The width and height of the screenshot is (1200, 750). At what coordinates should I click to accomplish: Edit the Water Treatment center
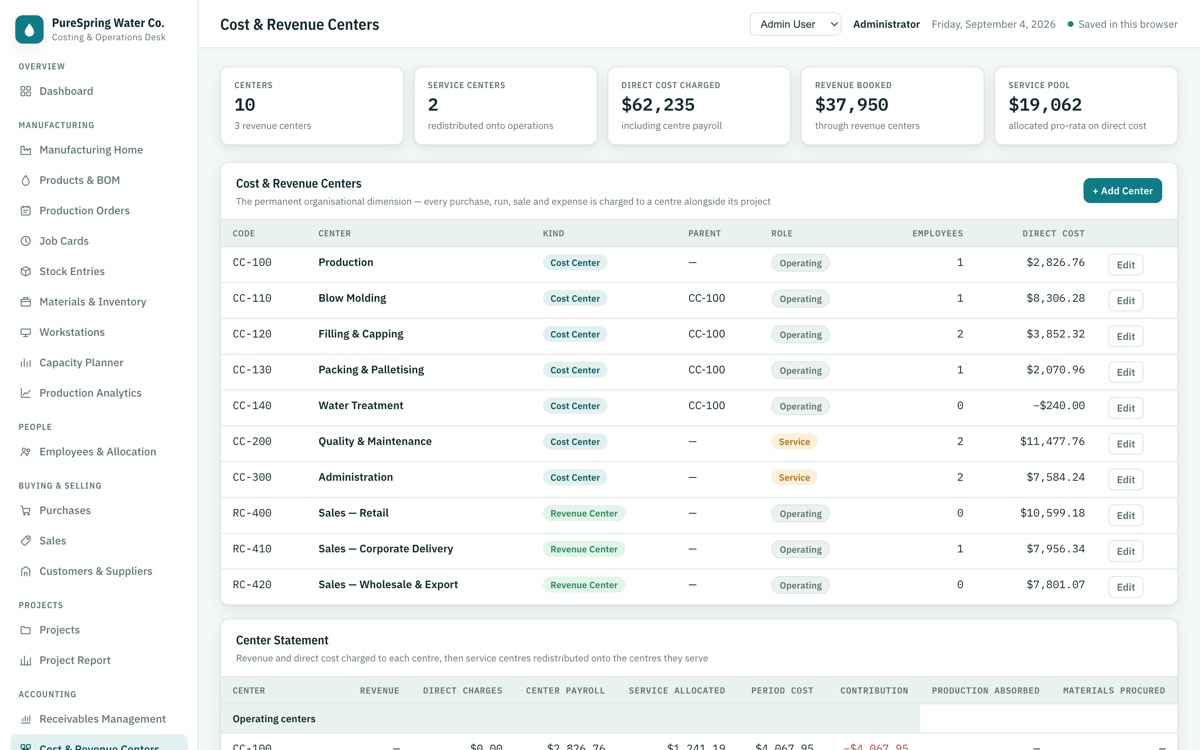click(1125, 408)
